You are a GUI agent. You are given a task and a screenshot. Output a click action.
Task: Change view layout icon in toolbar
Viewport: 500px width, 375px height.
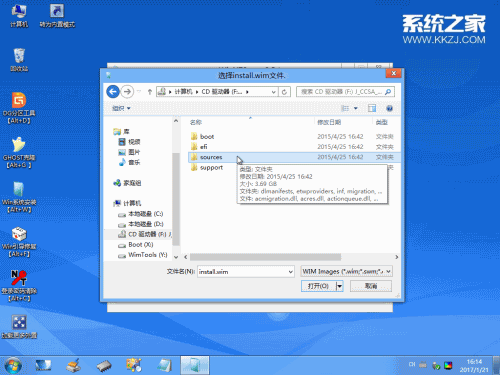coord(345,108)
